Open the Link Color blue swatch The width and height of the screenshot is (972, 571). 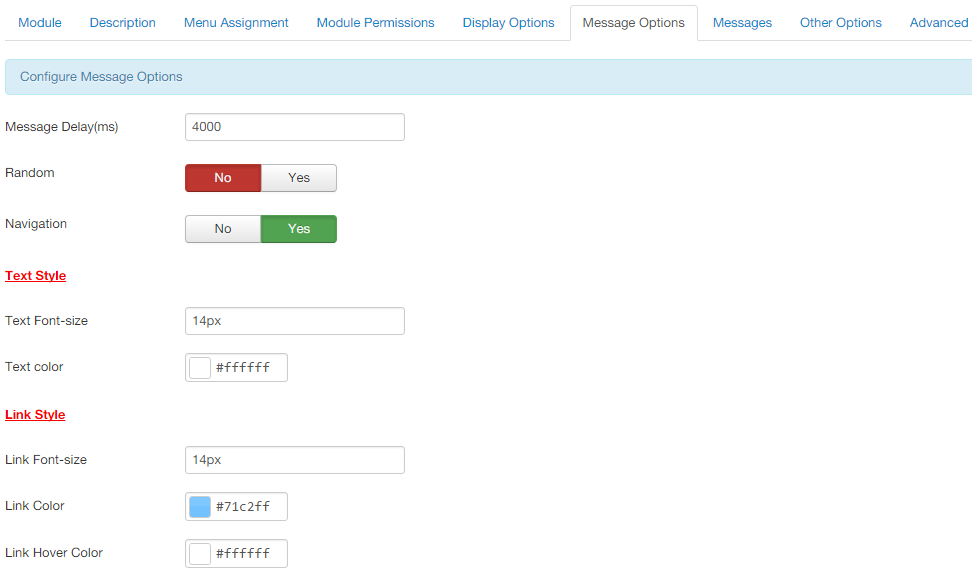tap(200, 507)
